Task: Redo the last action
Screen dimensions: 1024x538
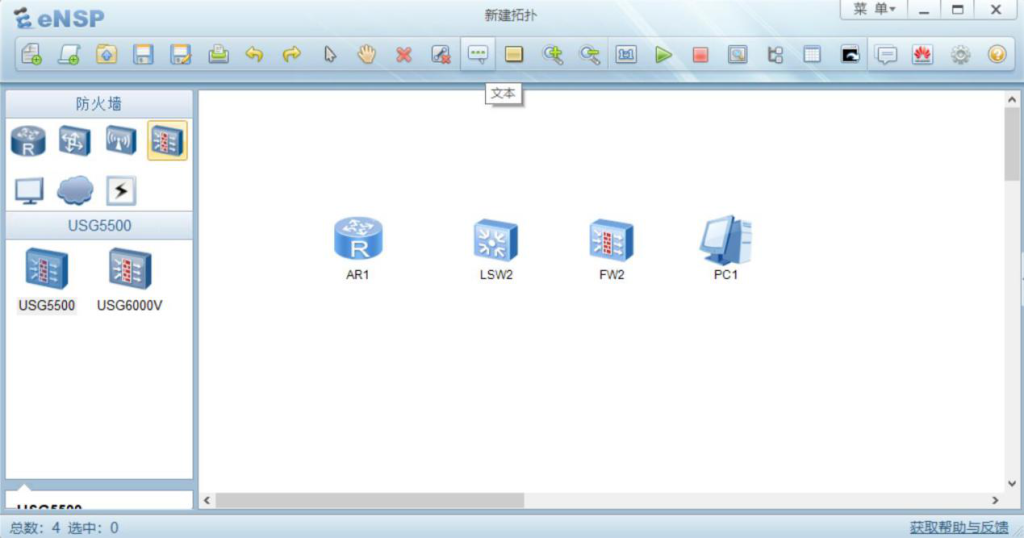Action: point(292,54)
